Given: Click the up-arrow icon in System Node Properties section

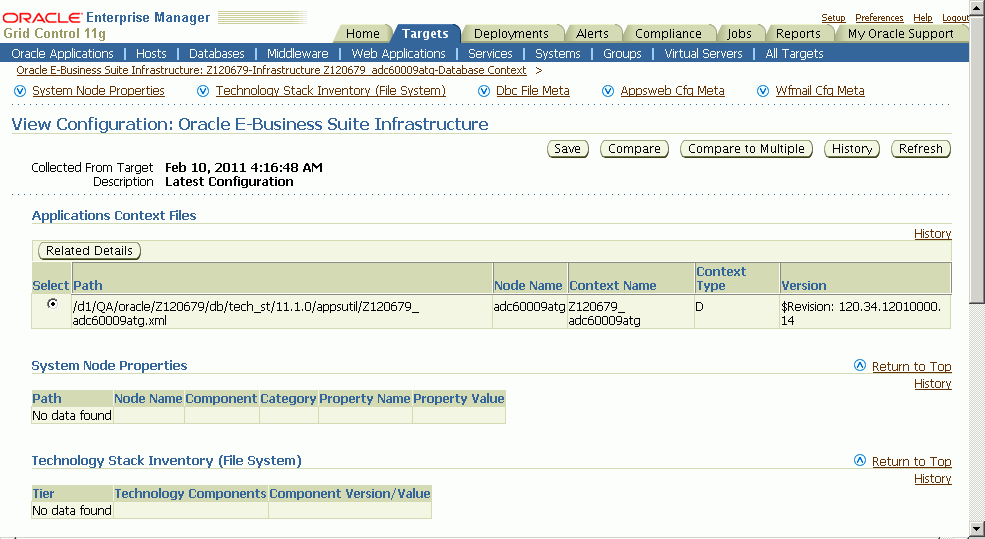Looking at the screenshot, I should pyautogui.click(x=860, y=365).
